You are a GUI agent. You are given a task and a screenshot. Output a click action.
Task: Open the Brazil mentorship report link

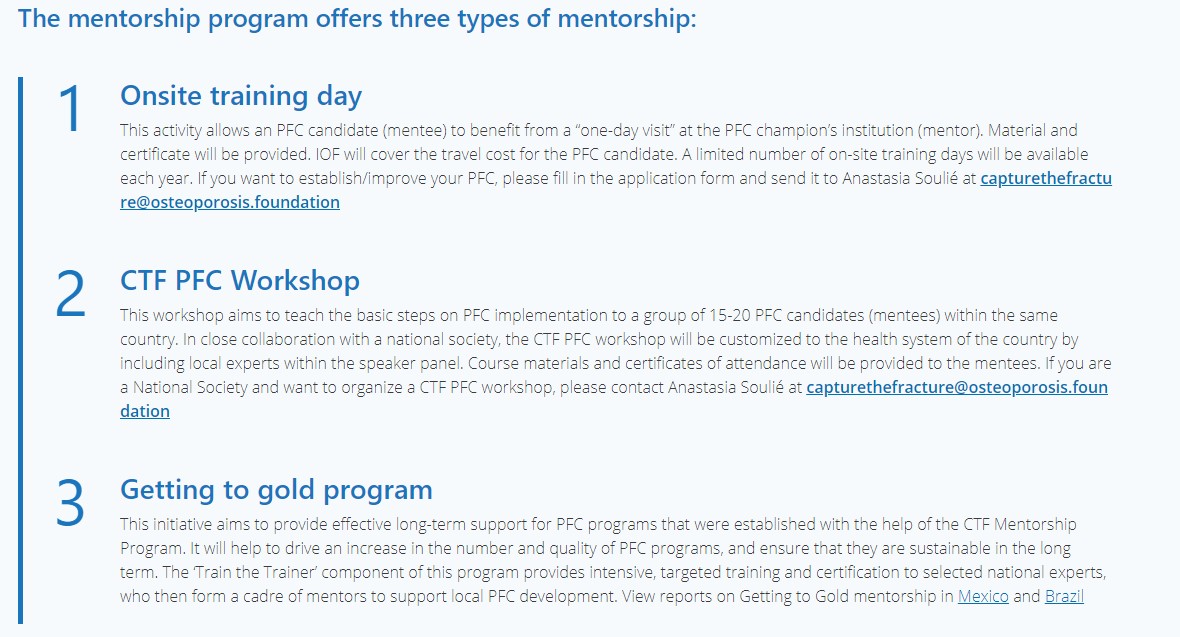(x=1064, y=596)
